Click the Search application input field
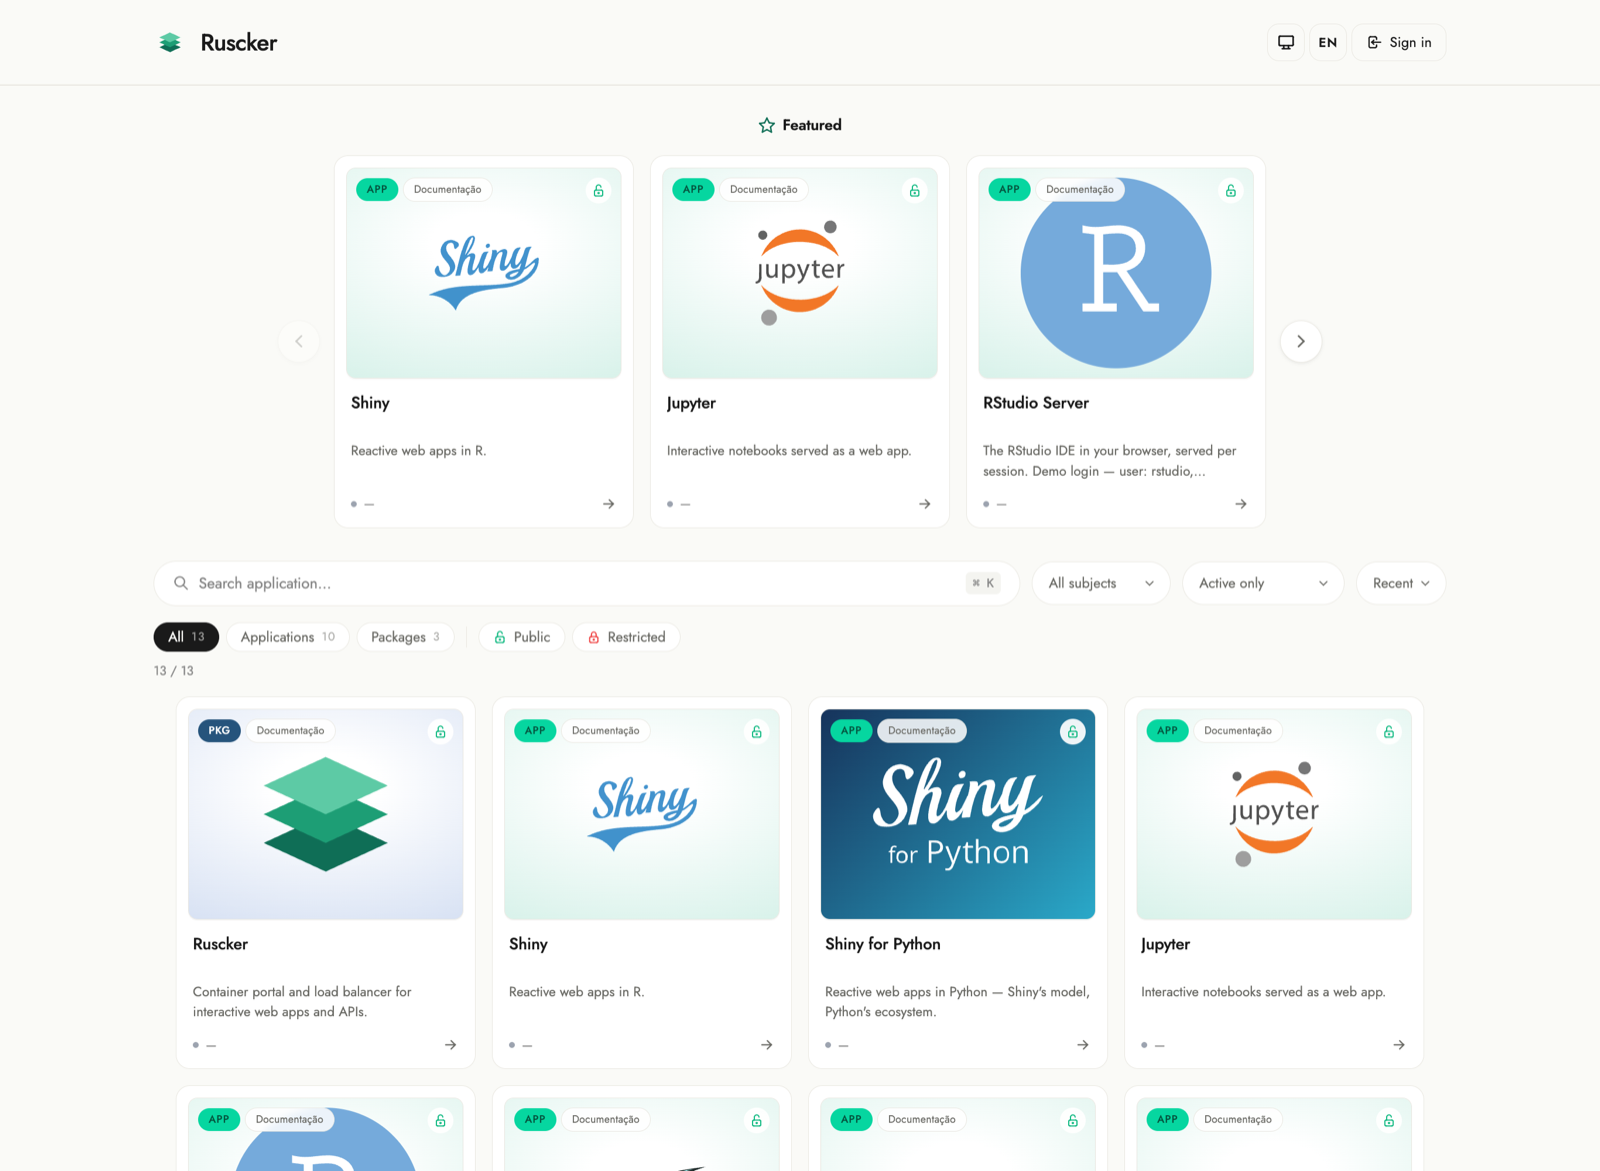 [x=586, y=583]
